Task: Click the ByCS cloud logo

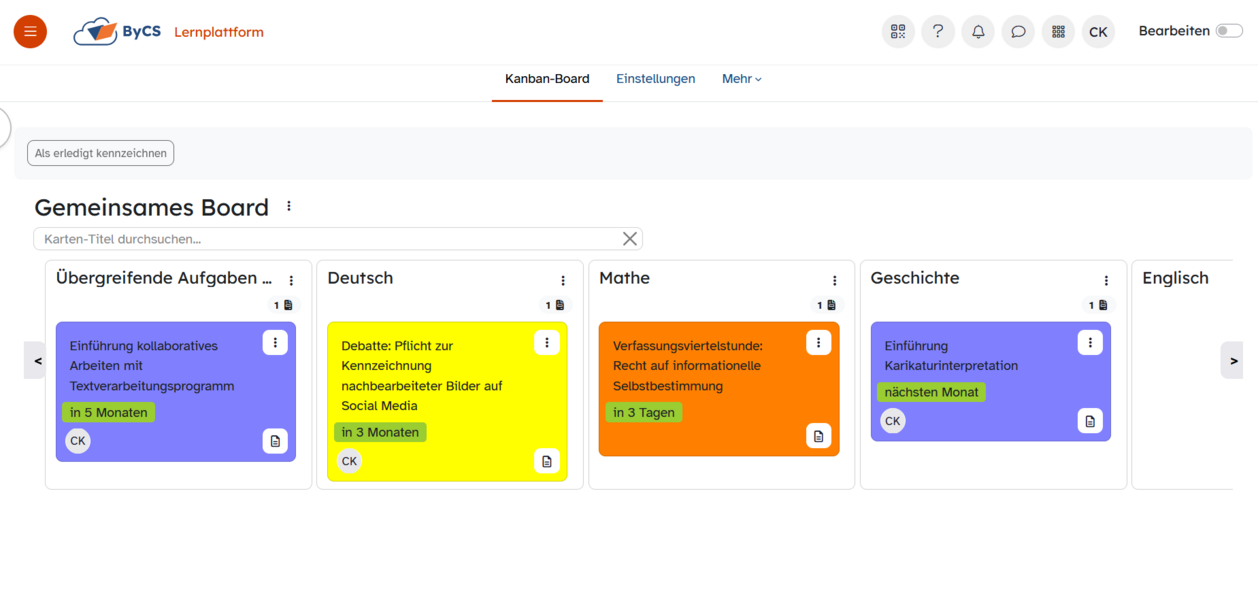Action: point(117,32)
